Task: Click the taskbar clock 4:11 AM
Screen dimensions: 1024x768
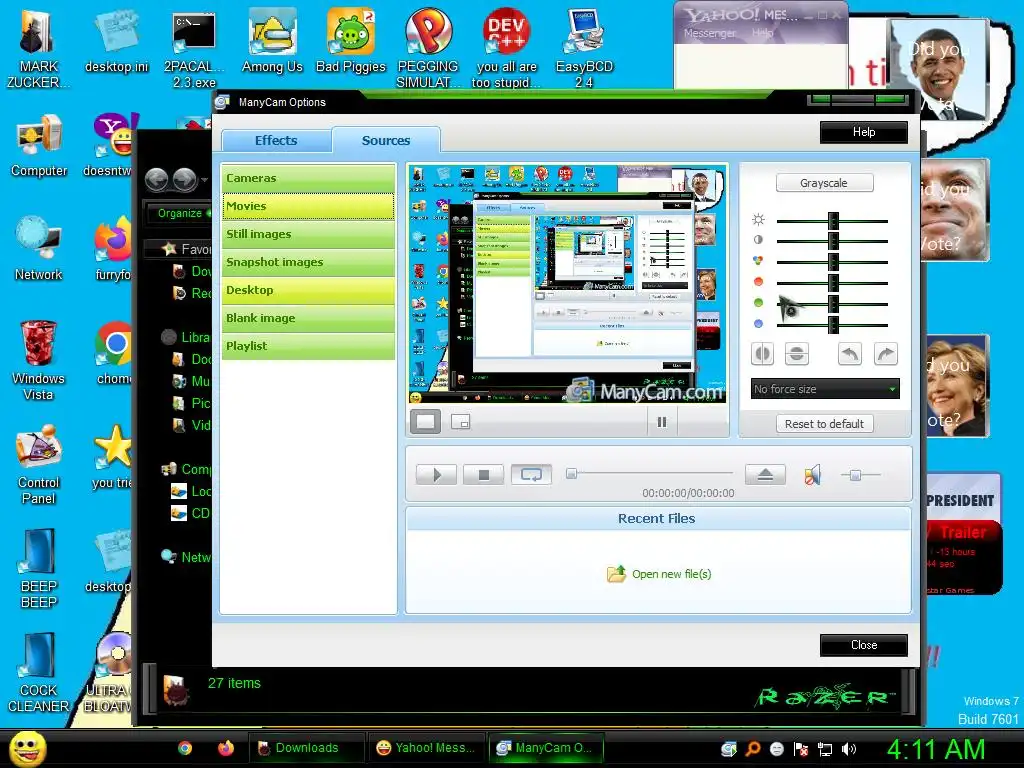Action: pyautogui.click(x=935, y=749)
